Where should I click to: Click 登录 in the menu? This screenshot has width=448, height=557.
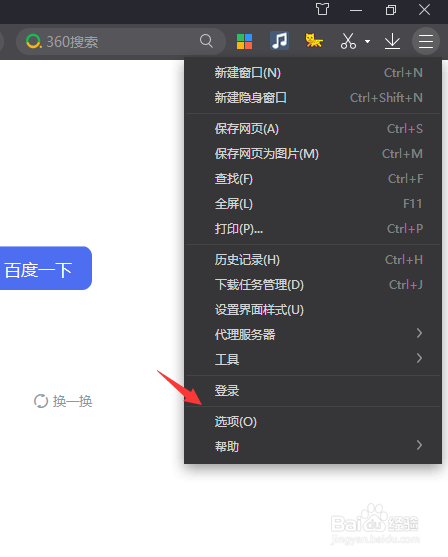point(313,391)
